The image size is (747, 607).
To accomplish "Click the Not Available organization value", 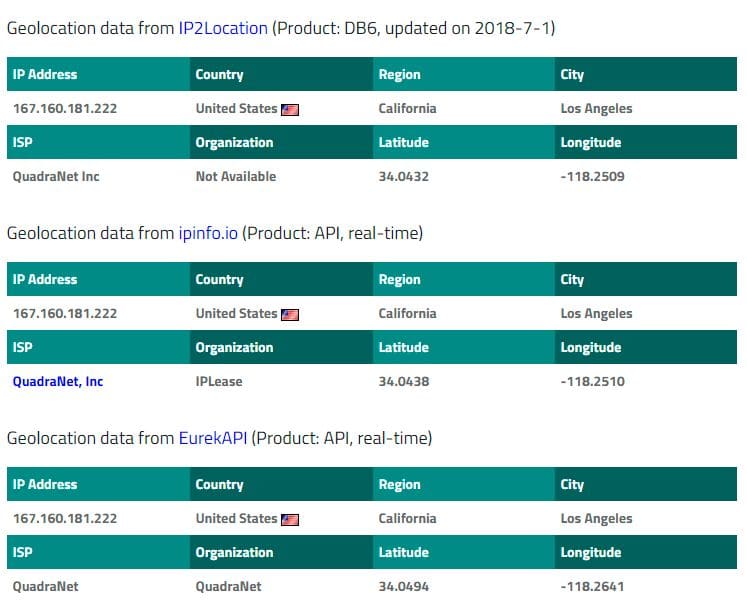I will (x=236, y=177).
